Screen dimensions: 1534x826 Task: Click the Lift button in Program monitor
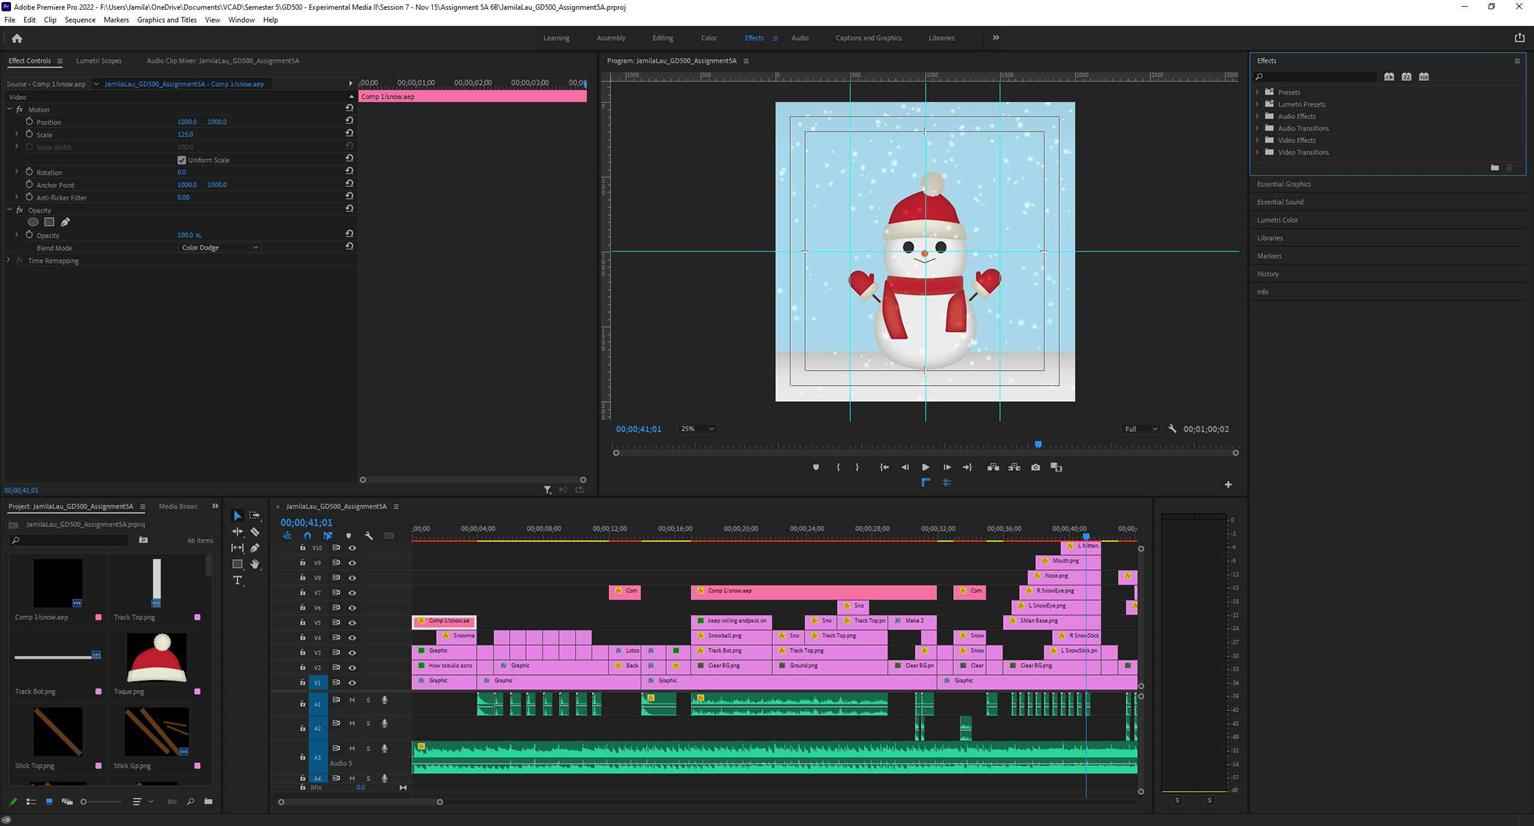tap(993, 467)
